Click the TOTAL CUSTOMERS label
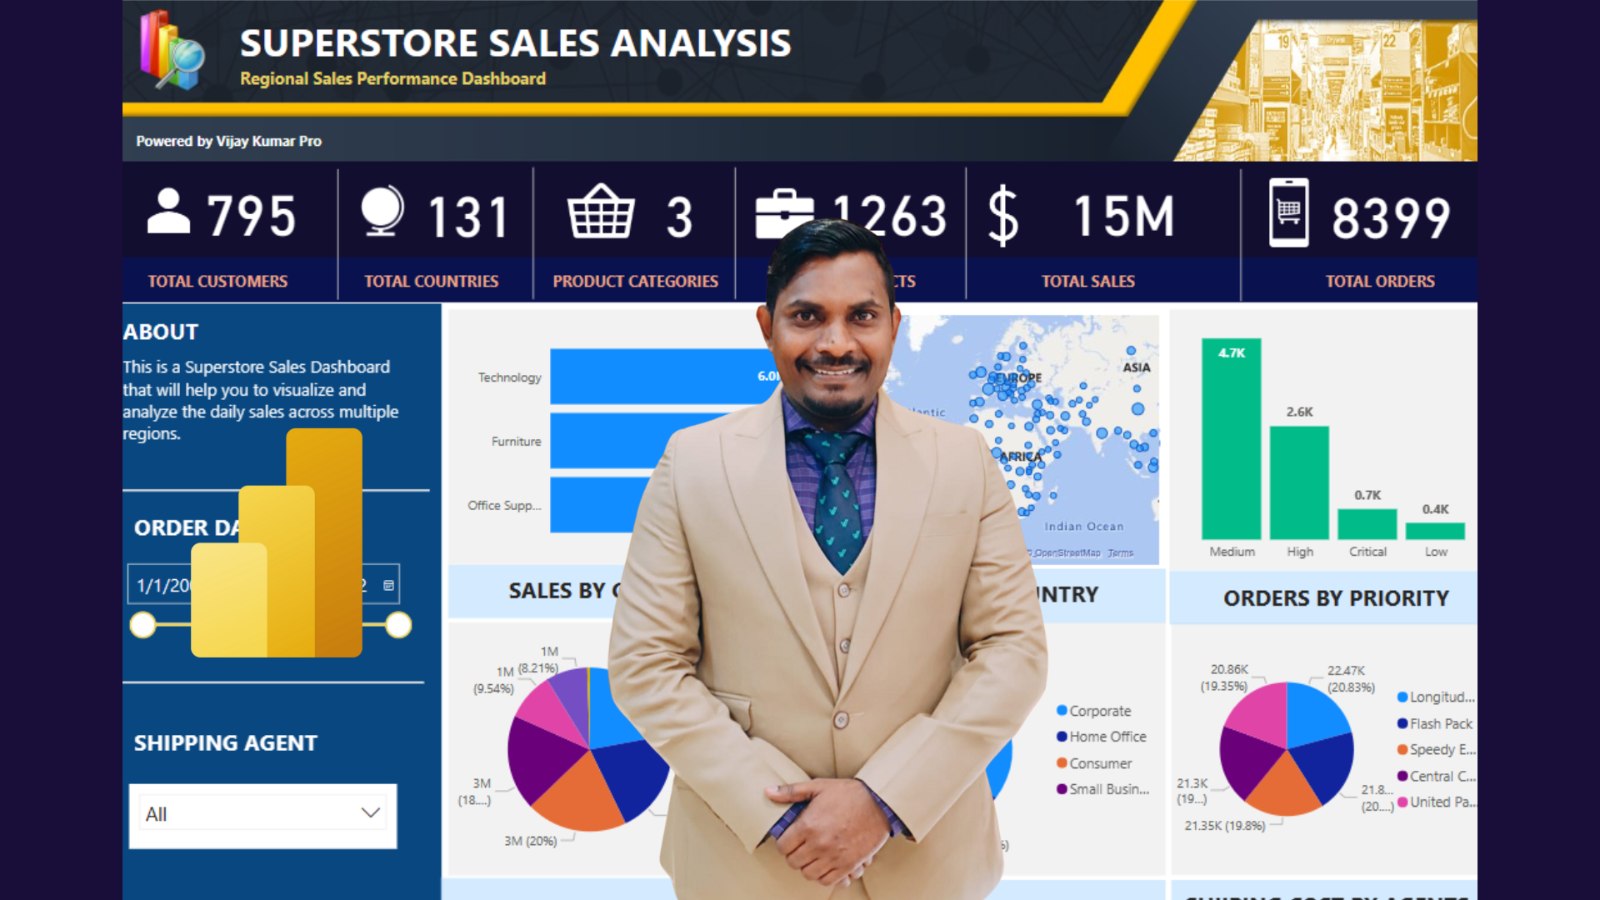The height and width of the screenshot is (900, 1600). [x=218, y=282]
